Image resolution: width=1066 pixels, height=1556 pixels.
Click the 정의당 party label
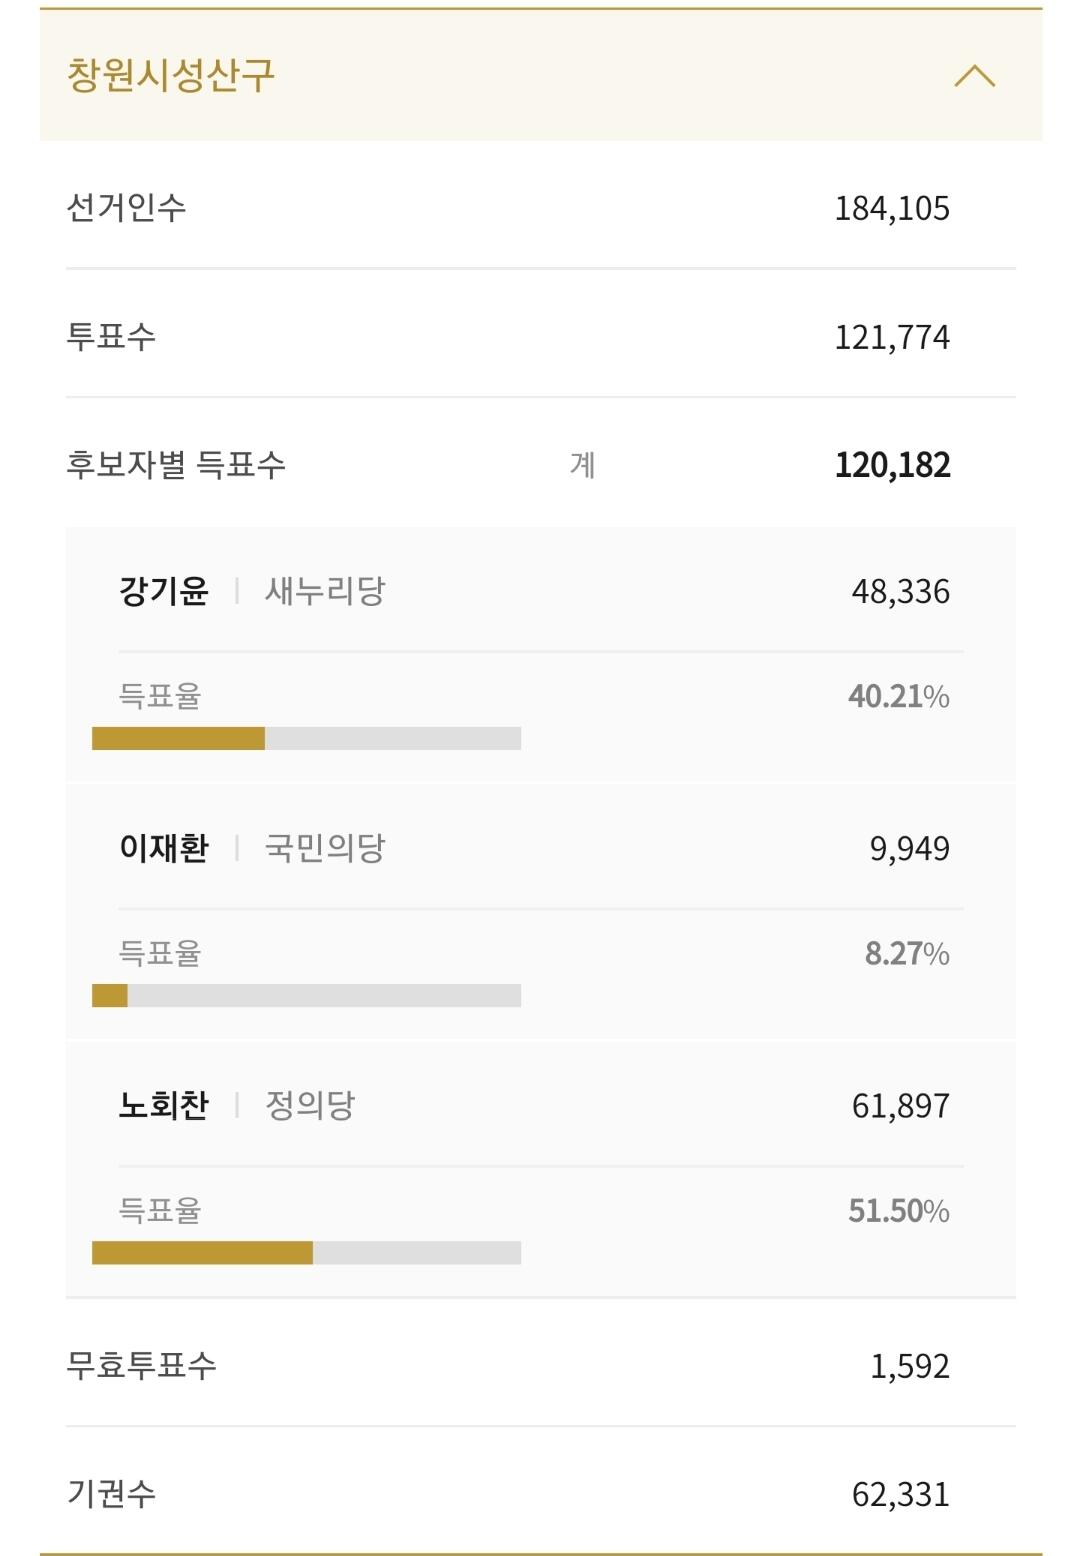(x=309, y=1105)
